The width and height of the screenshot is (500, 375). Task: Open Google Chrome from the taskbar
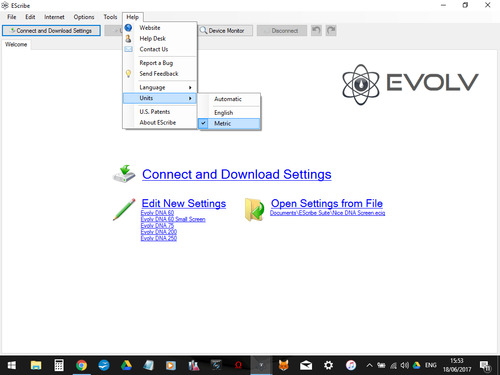[x=81, y=365]
